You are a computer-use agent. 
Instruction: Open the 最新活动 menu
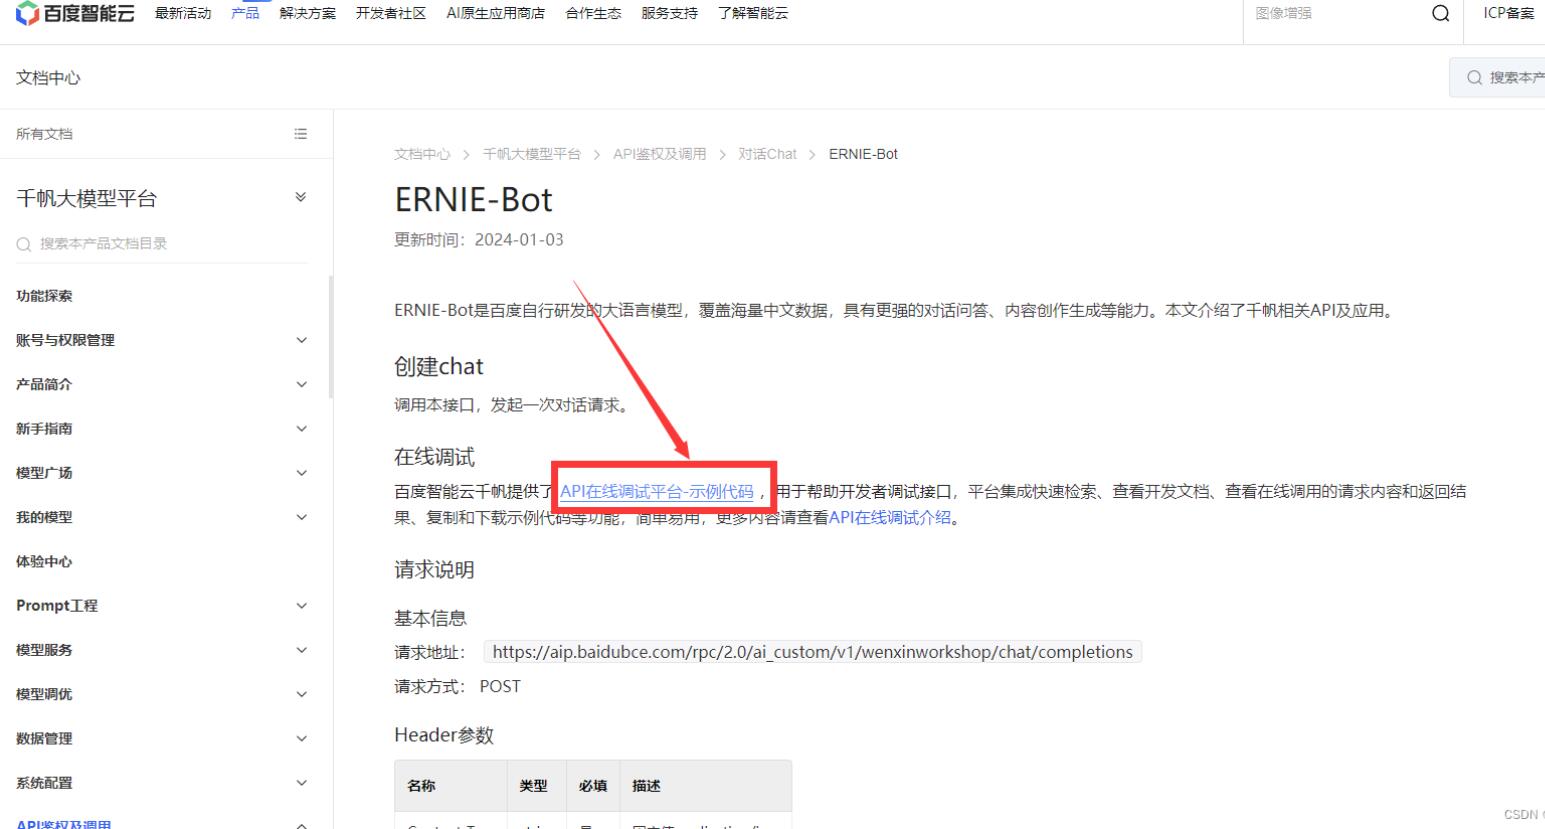[183, 13]
